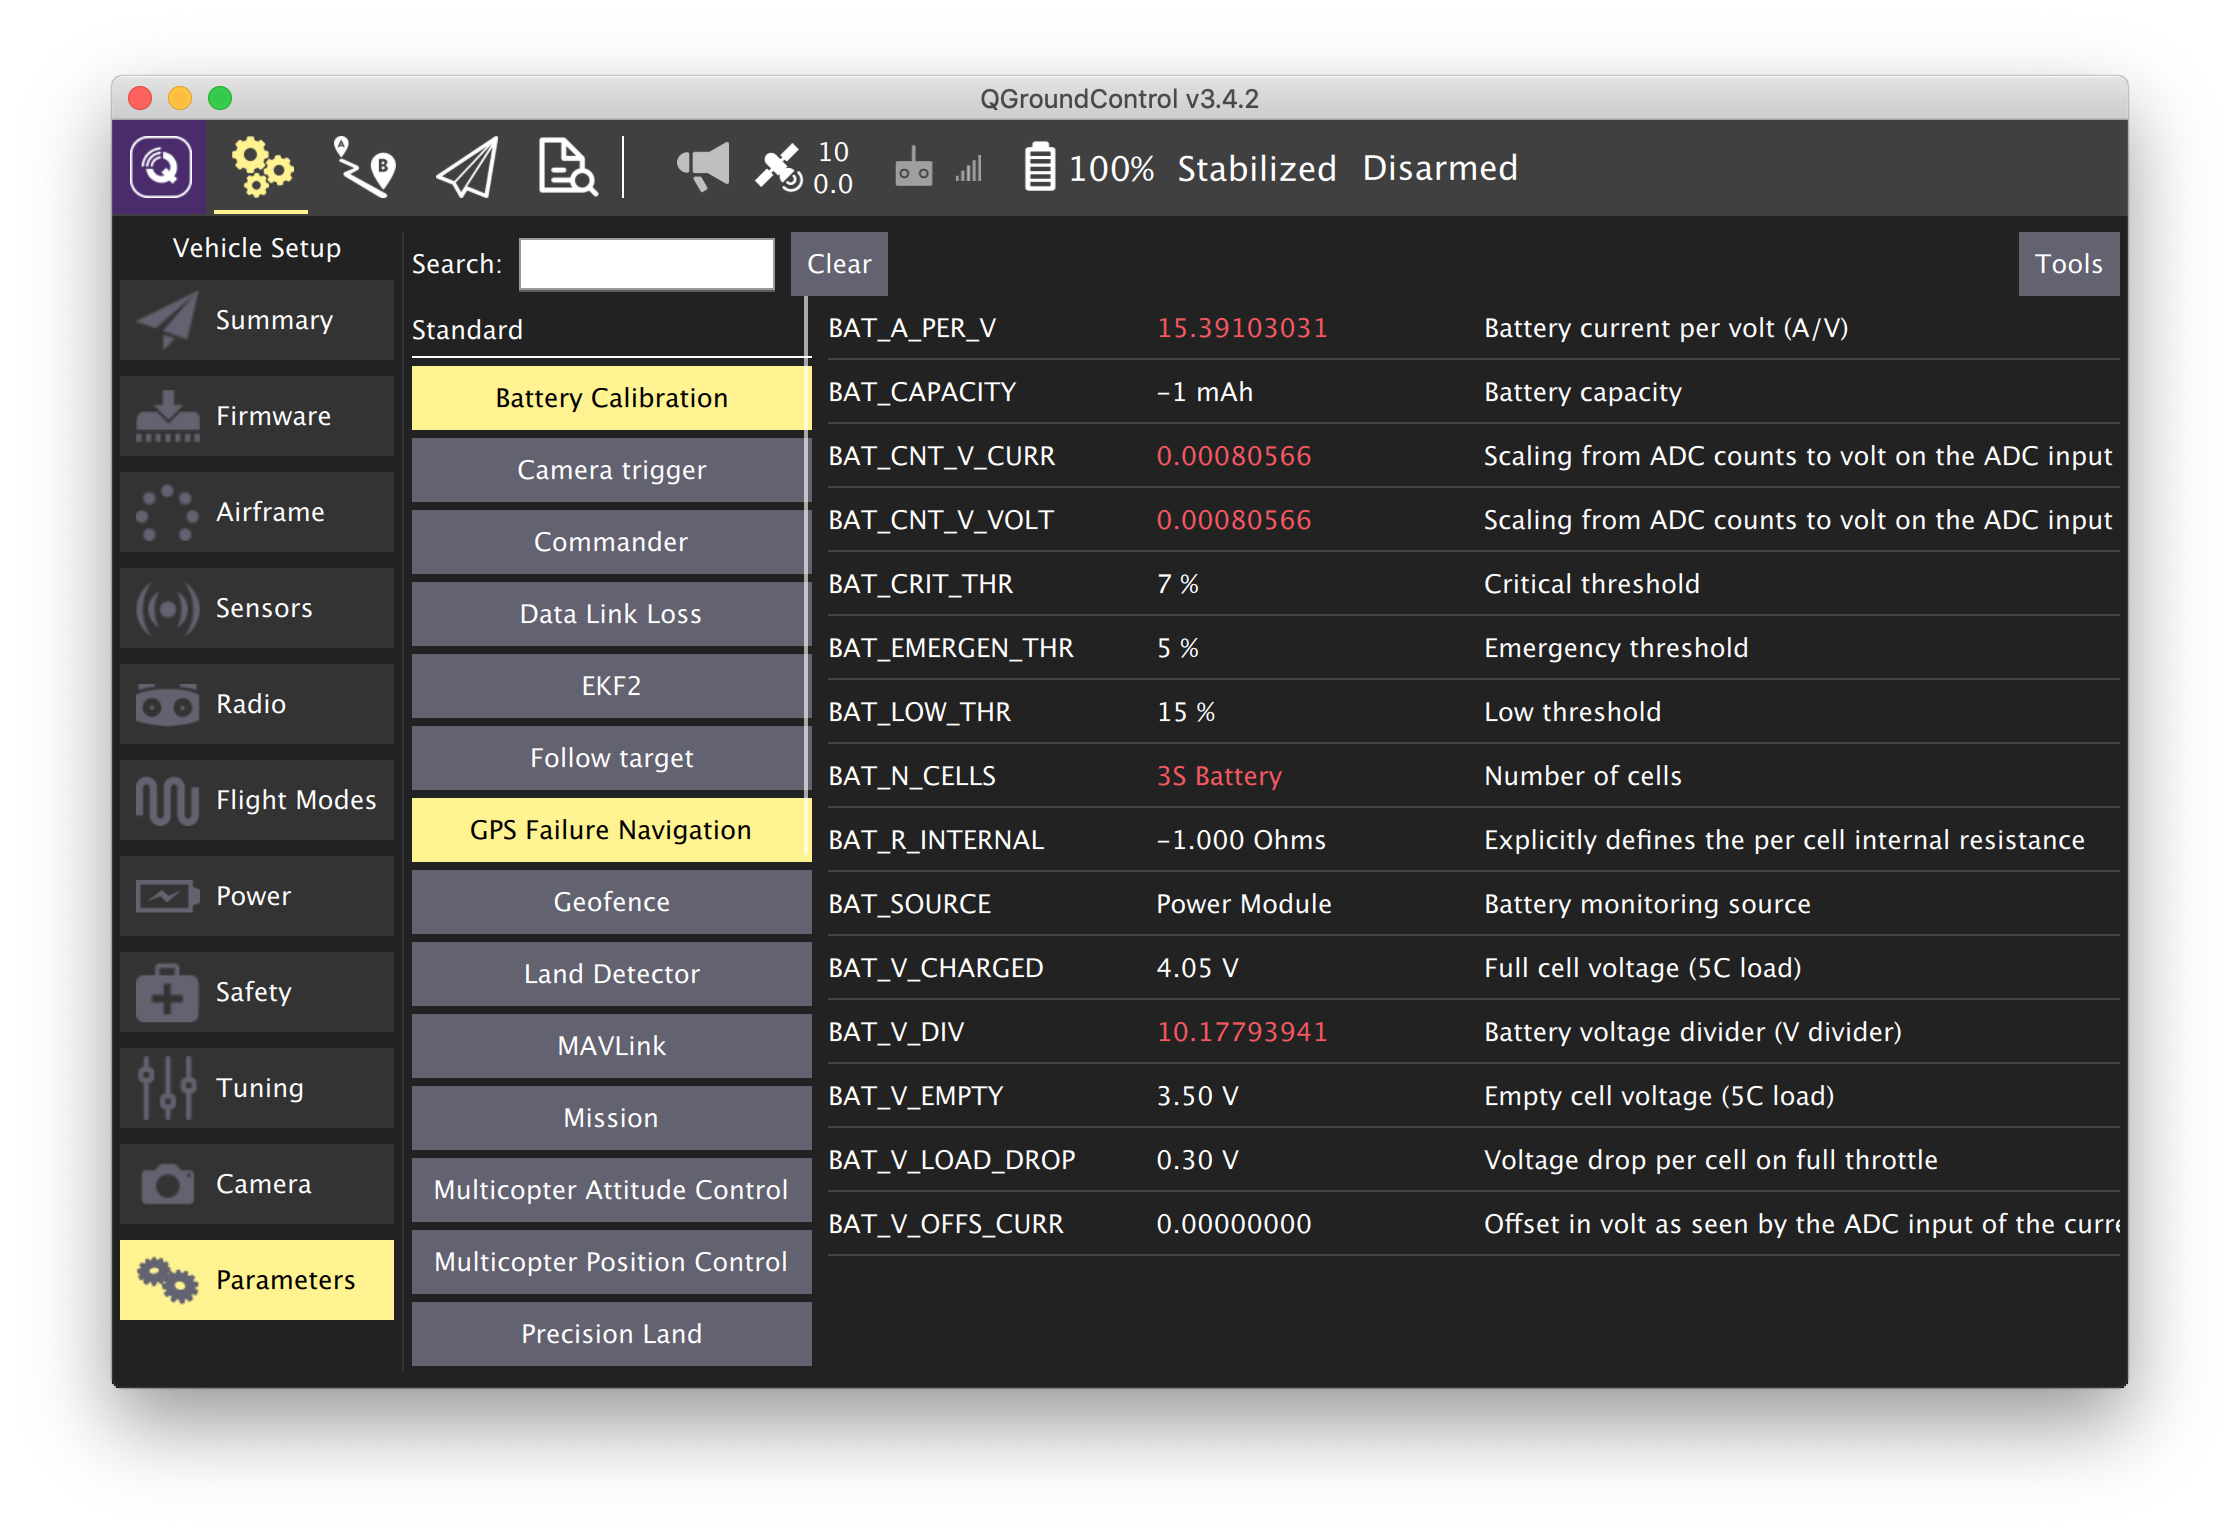The width and height of the screenshot is (2240, 1536).
Task: Open the Tools menu button
Action: pyautogui.click(x=2069, y=264)
